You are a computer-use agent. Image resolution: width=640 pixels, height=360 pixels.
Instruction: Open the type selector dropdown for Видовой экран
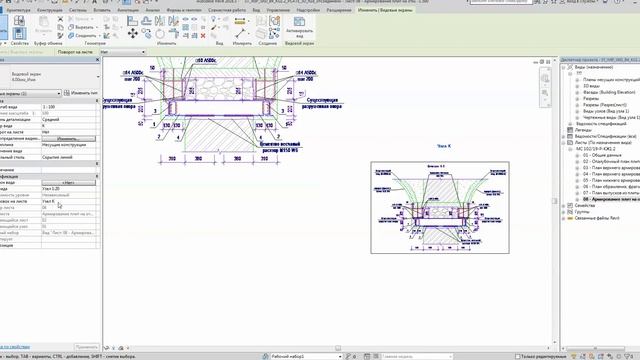pyautogui.click(x=98, y=76)
